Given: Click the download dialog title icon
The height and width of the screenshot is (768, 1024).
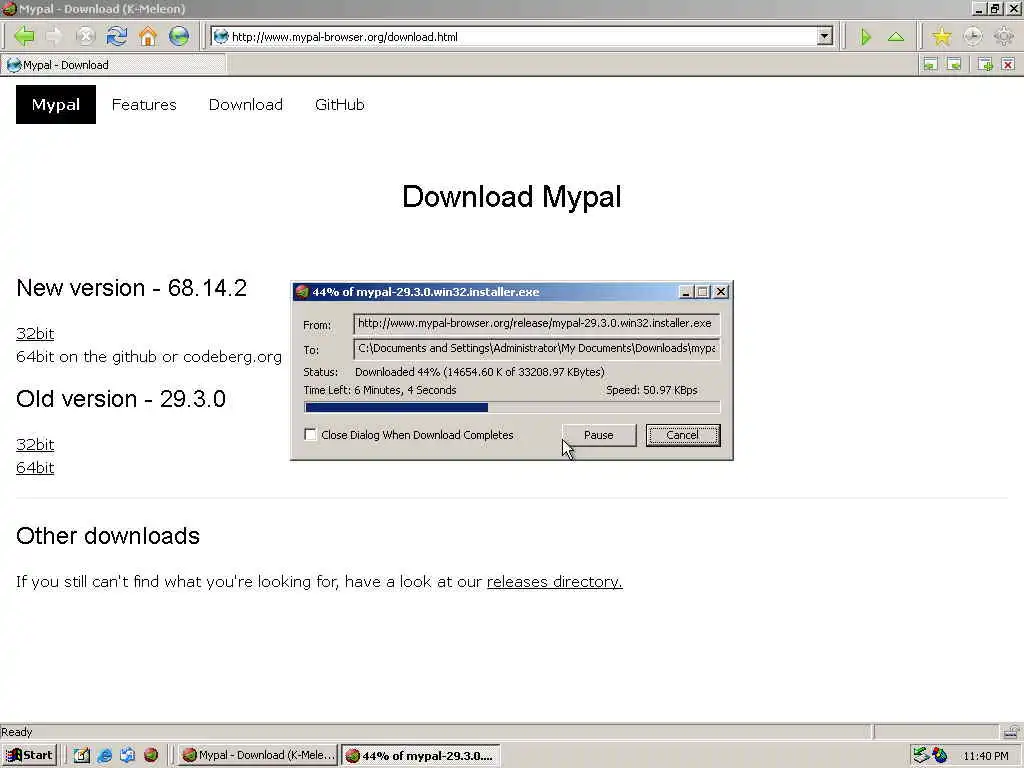Looking at the screenshot, I should coord(302,292).
